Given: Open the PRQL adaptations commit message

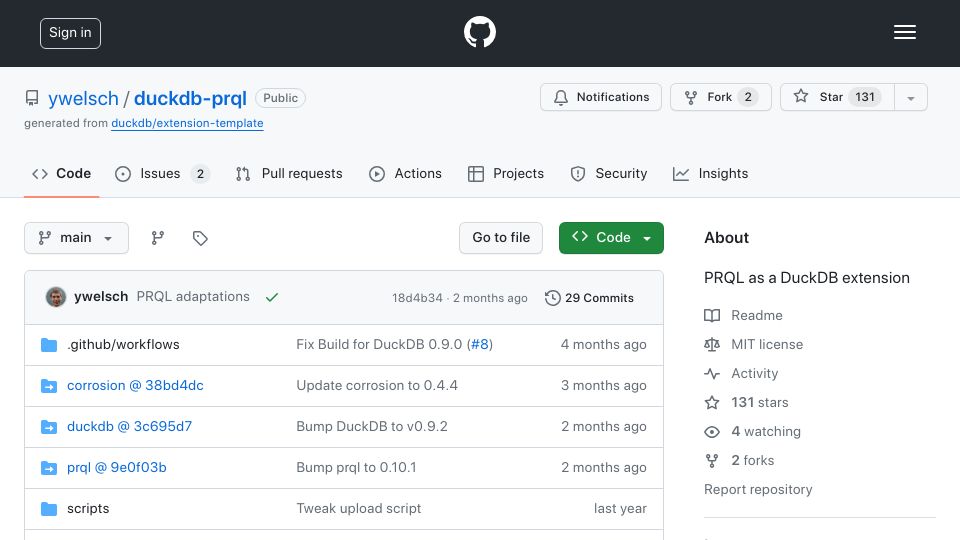Looking at the screenshot, I should point(193,297).
